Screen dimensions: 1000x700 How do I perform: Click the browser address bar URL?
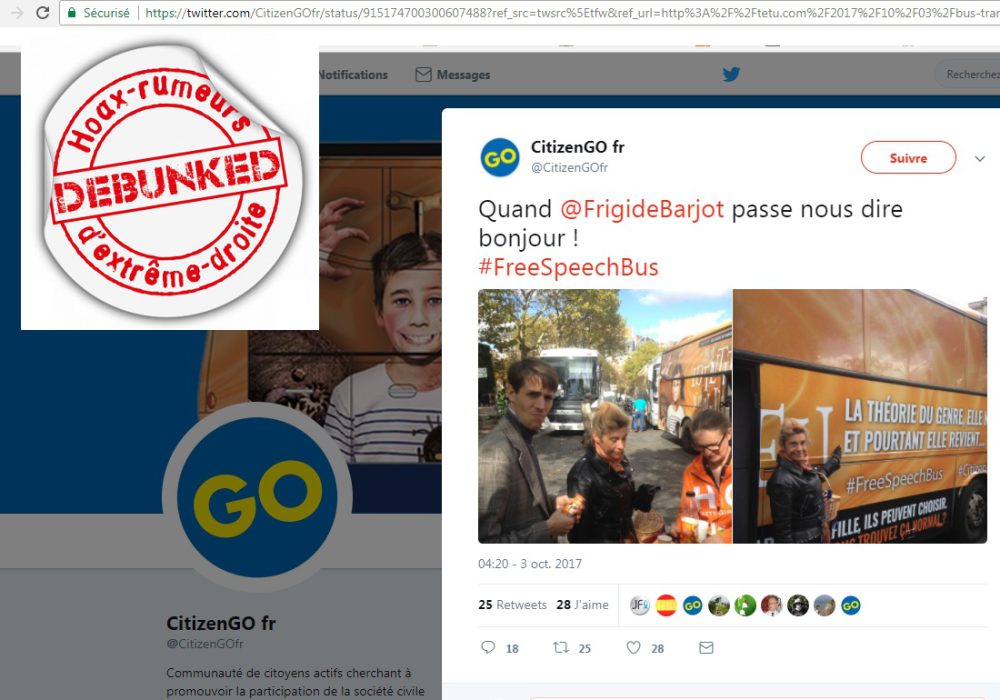click(572, 13)
